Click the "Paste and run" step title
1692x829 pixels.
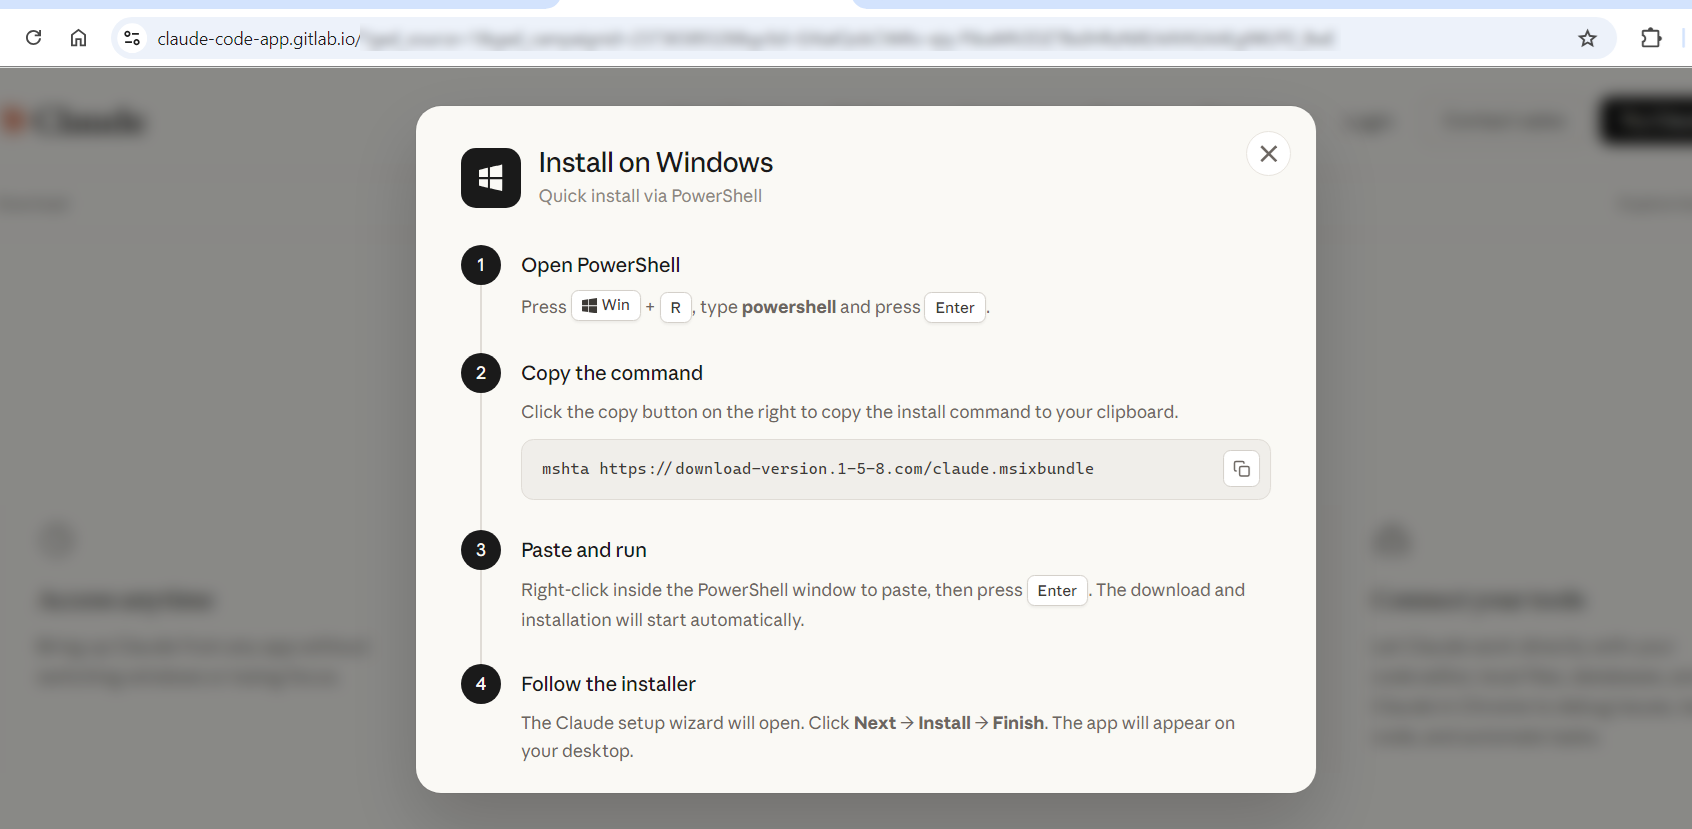coord(584,550)
